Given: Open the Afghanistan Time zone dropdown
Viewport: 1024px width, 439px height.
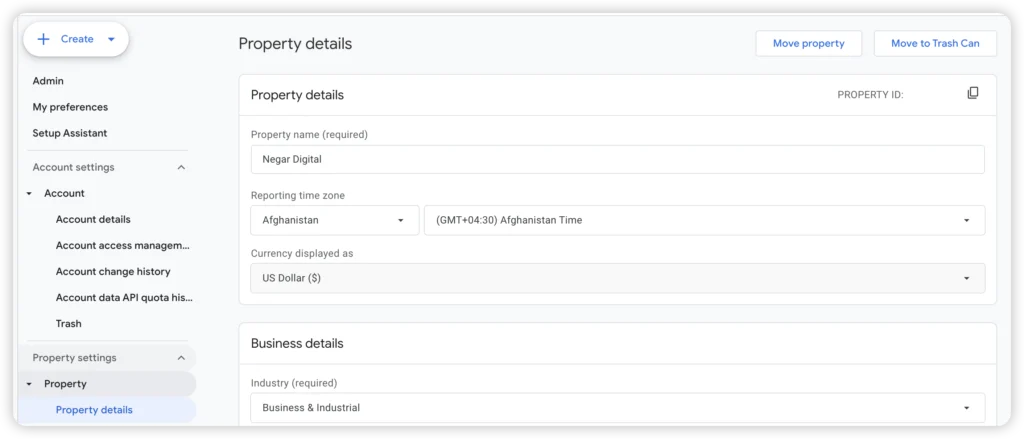Looking at the screenshot, I should (704, 220).
